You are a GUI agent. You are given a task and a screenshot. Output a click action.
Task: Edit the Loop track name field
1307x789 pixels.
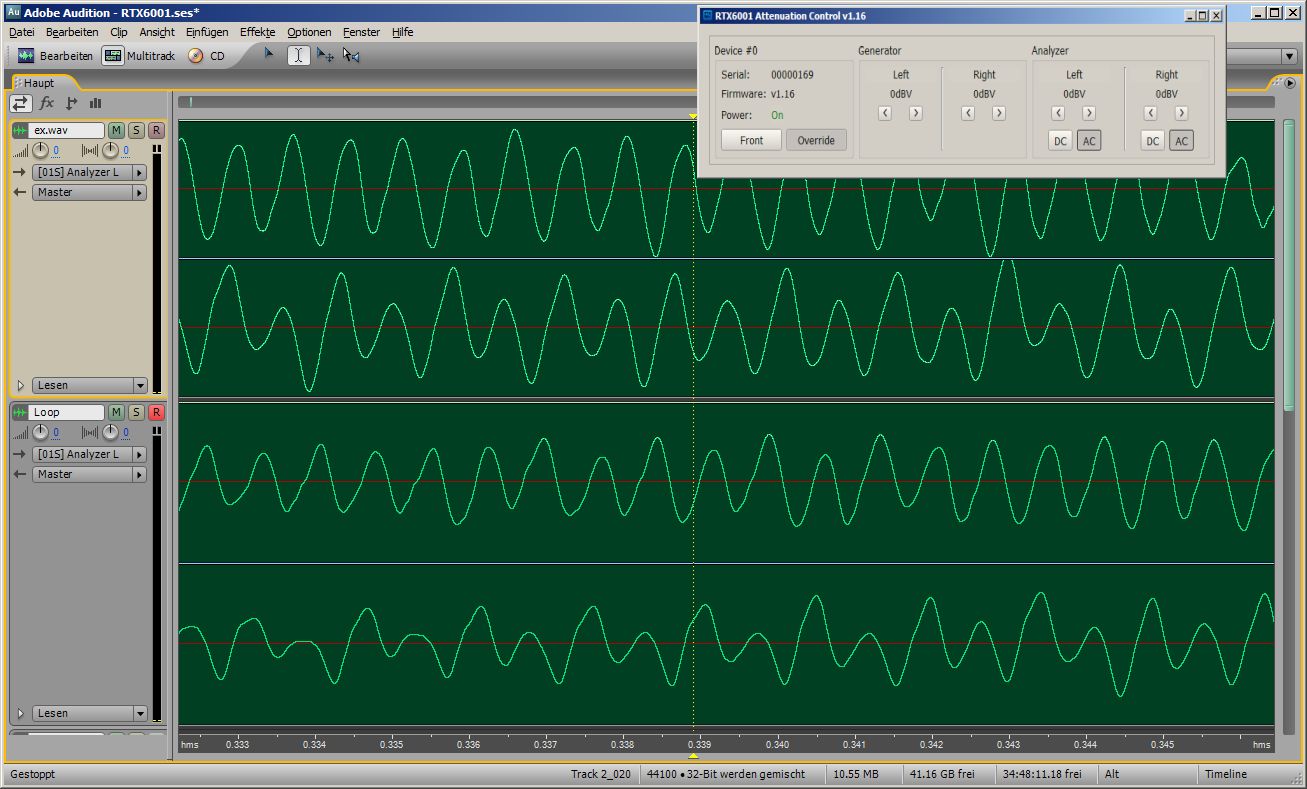pyautogui.click(x=68, y=412)
